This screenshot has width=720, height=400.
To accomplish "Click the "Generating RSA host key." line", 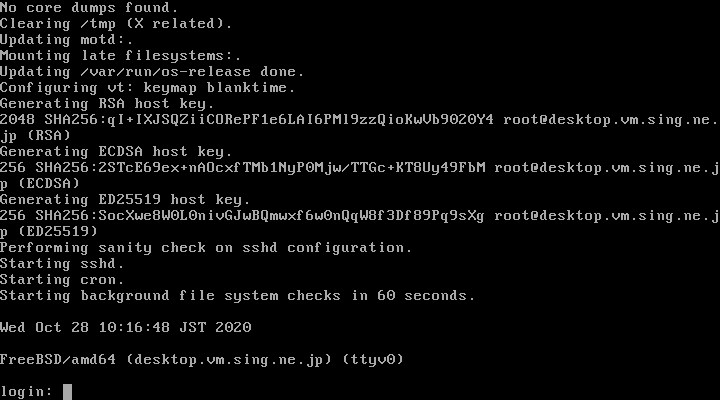I will point(106,103).
